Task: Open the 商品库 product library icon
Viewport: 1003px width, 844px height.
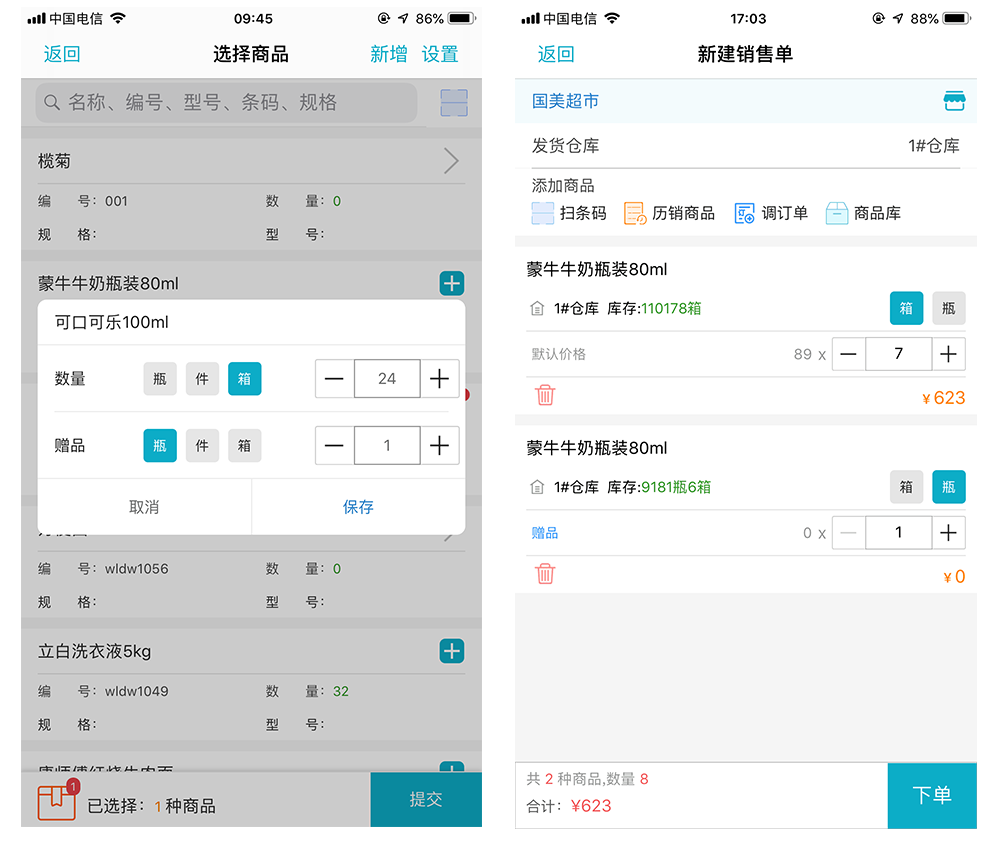Action: pos(836,212)
